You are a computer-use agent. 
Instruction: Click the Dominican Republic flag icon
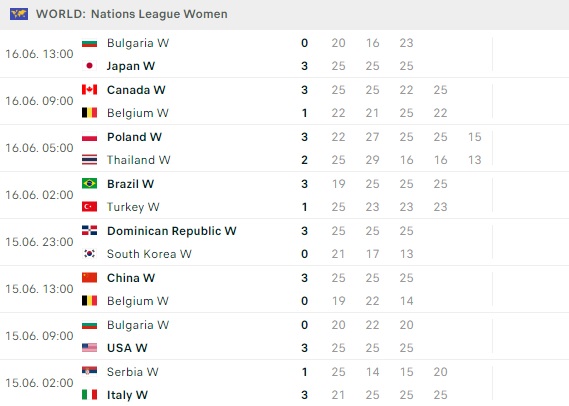click(89, 231)
